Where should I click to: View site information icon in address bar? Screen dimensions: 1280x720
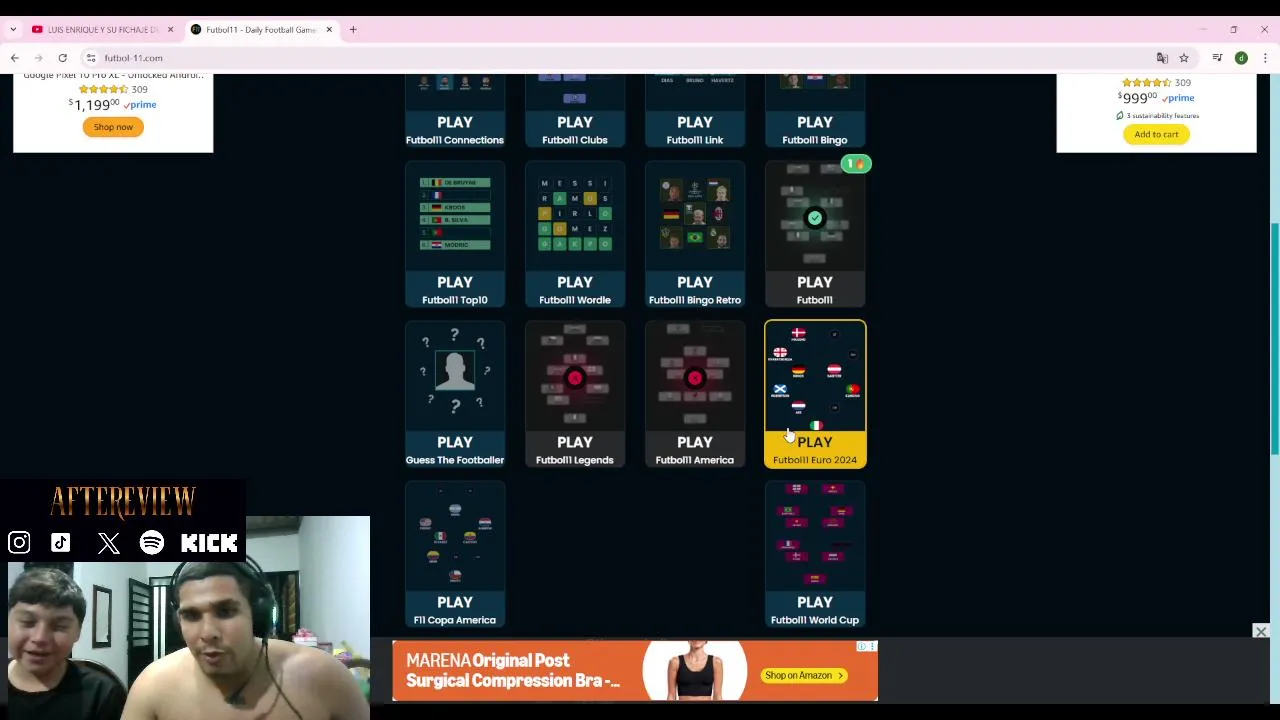pyautogui.click(x=91, y=58)
